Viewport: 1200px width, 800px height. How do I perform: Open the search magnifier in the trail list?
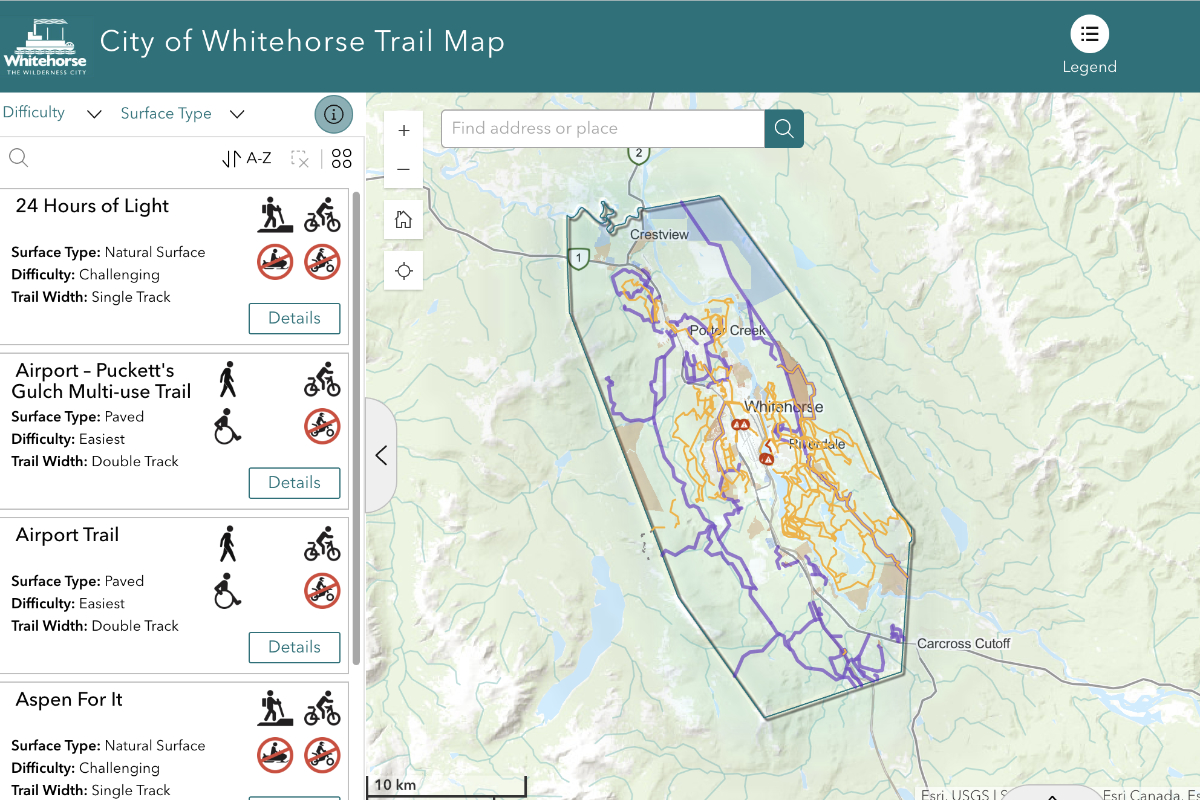coord(18,157)
